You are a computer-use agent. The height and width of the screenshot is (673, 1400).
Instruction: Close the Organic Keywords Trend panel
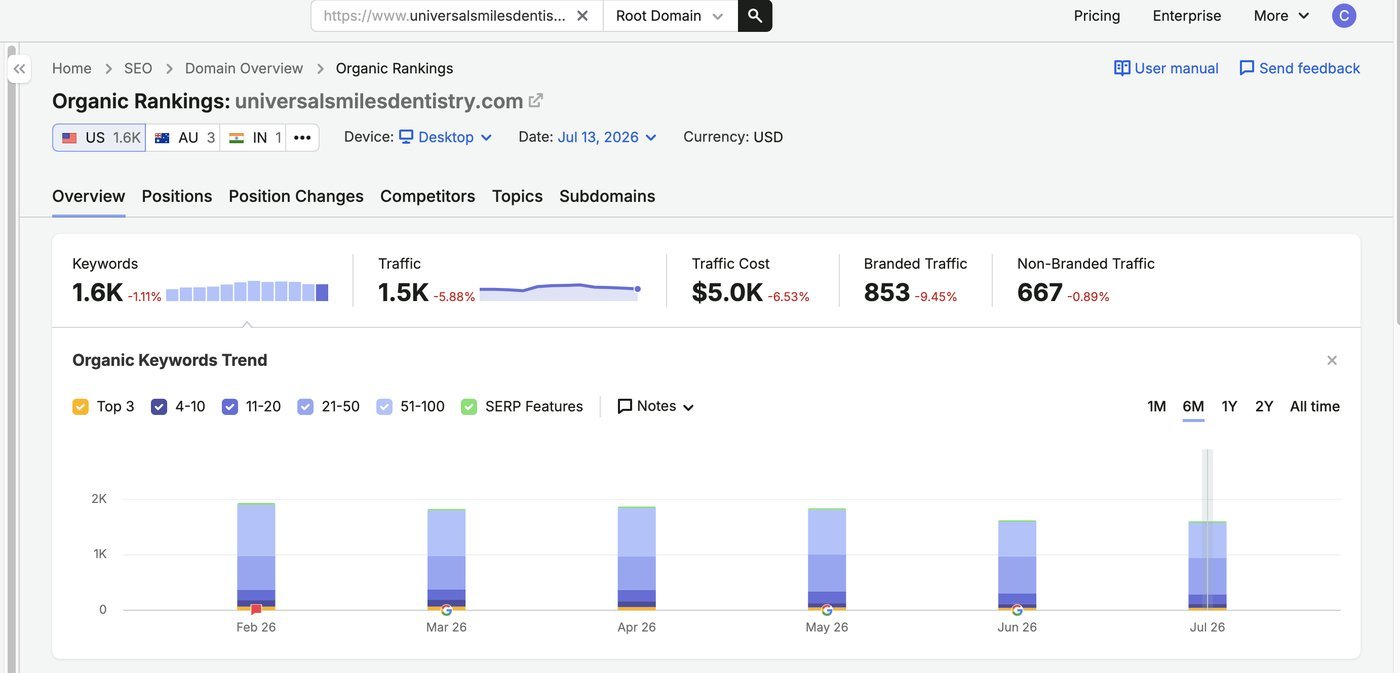pos(1332,360)
